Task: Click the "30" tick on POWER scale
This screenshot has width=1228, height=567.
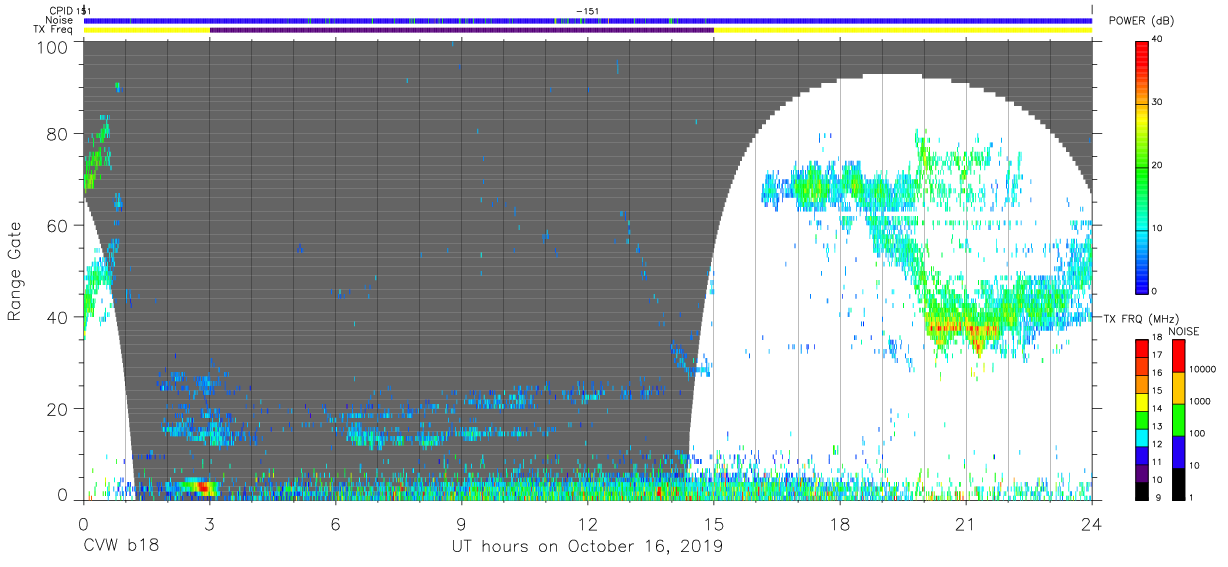Action: click(1159, 103)
